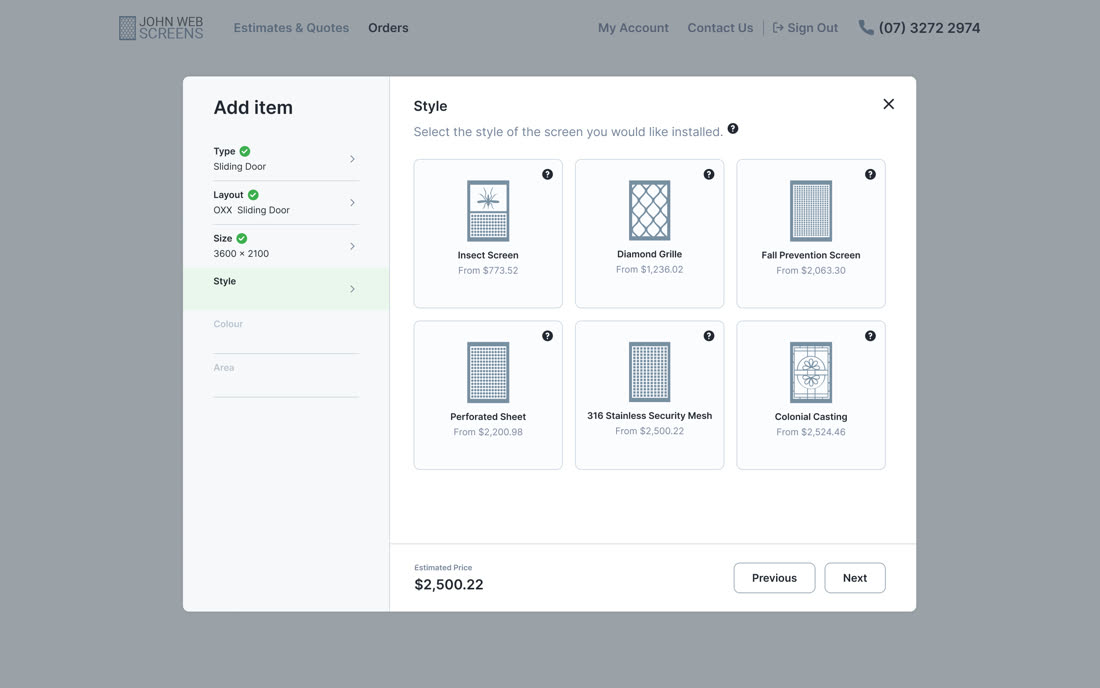Screen dimensions: 1100x688
Task: Click the 'From $2,524.46' price
Action: tap(811, 432)
